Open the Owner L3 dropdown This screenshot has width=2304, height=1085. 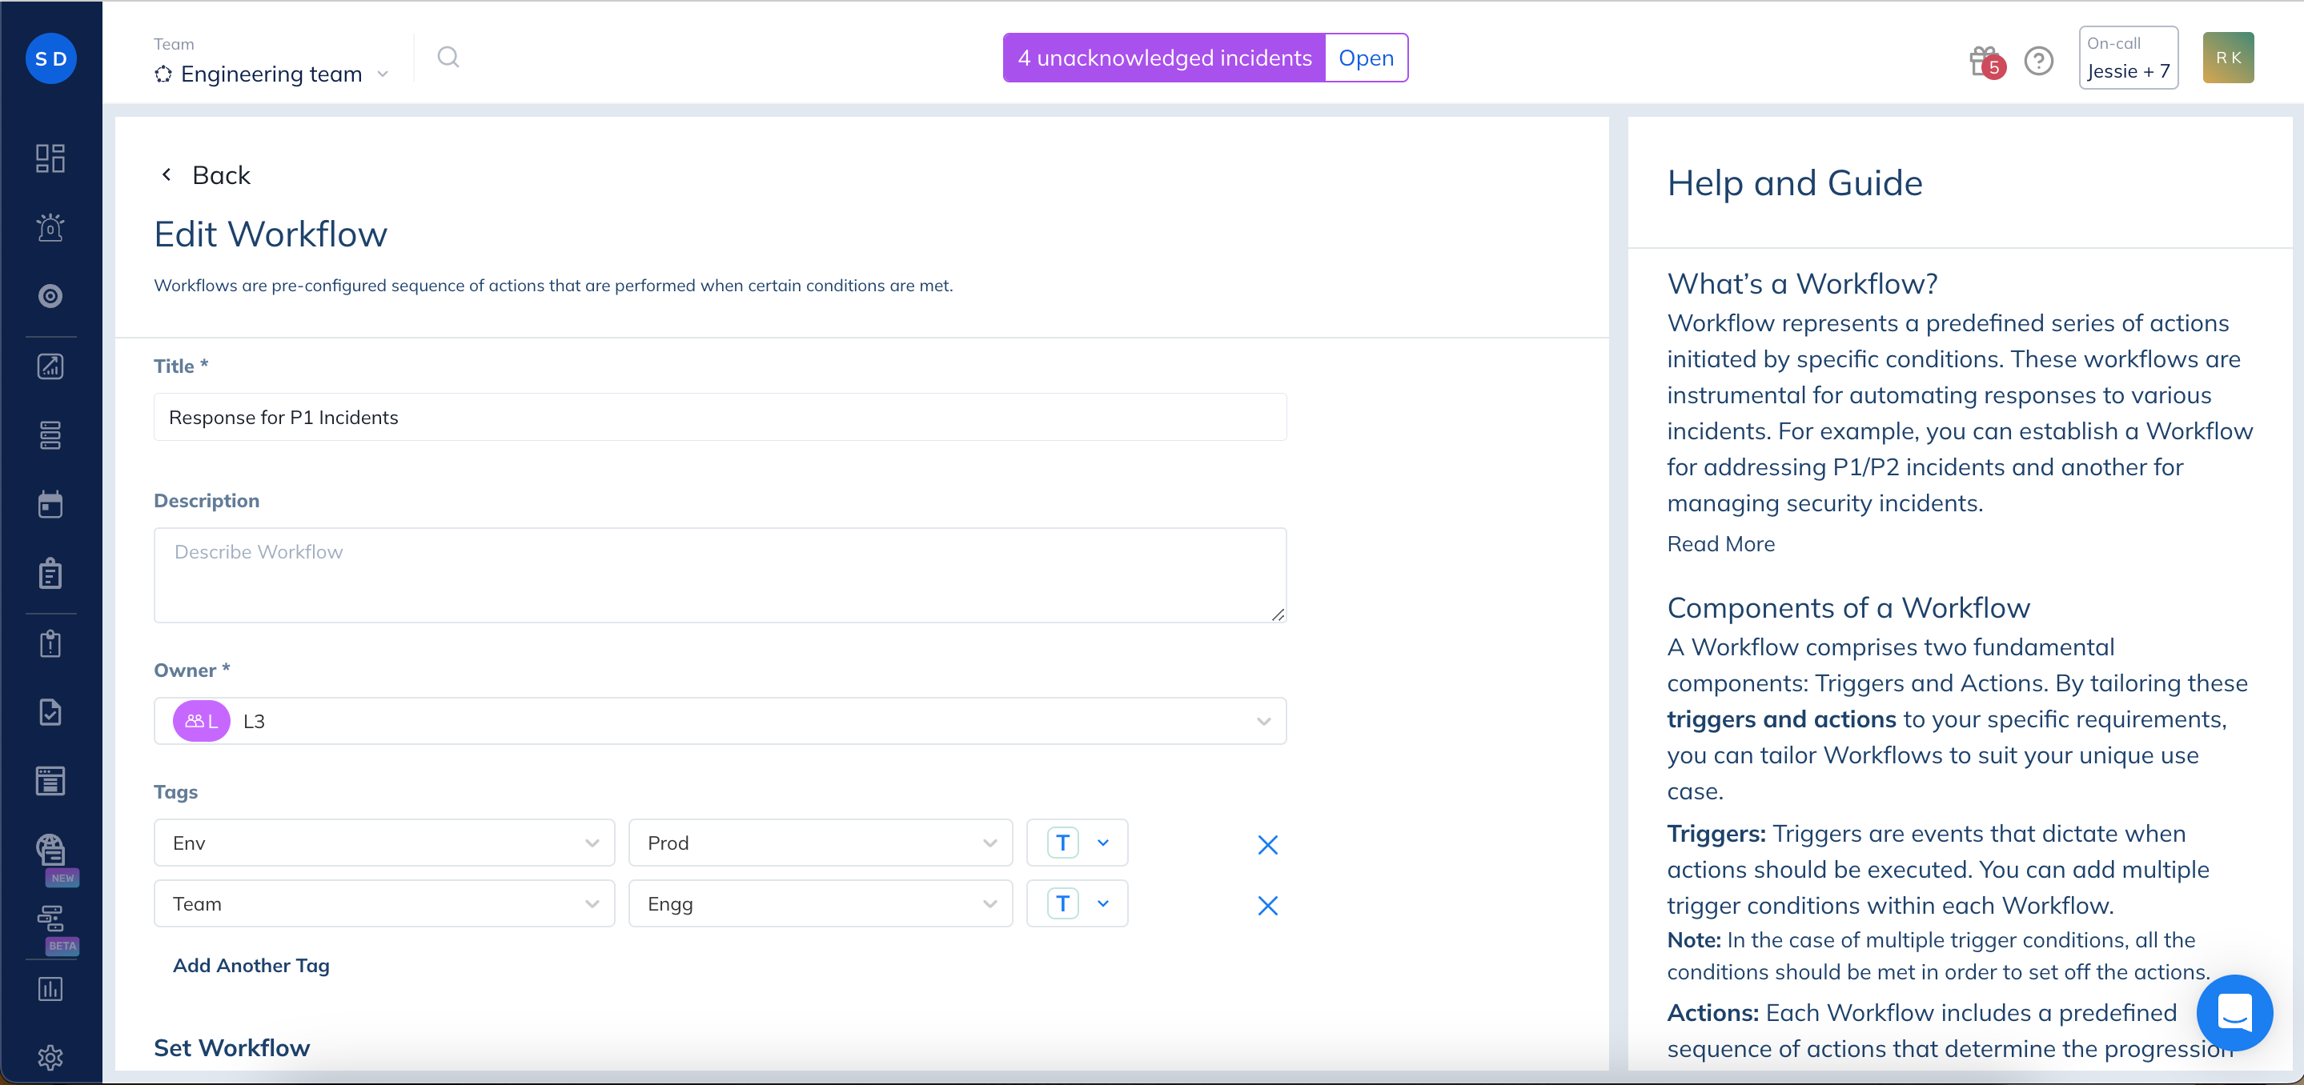pos(720,721)
